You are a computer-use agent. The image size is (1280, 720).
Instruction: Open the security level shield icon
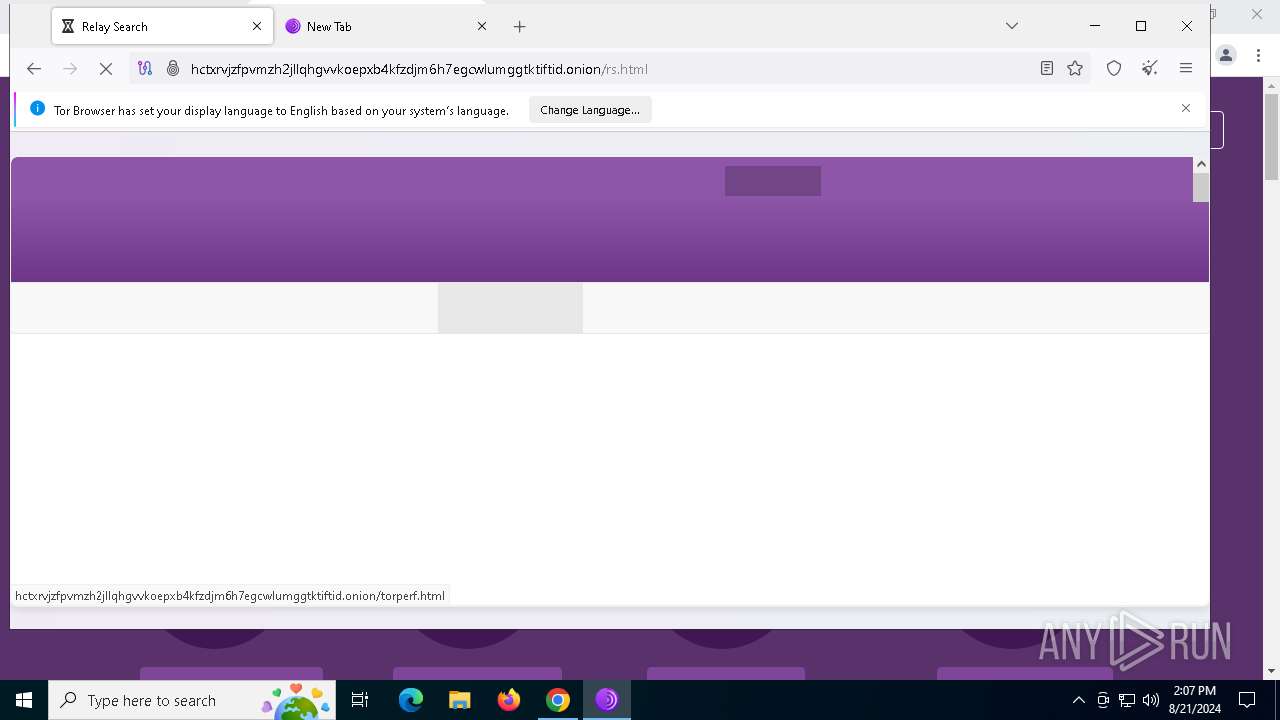pos(1114,69)
